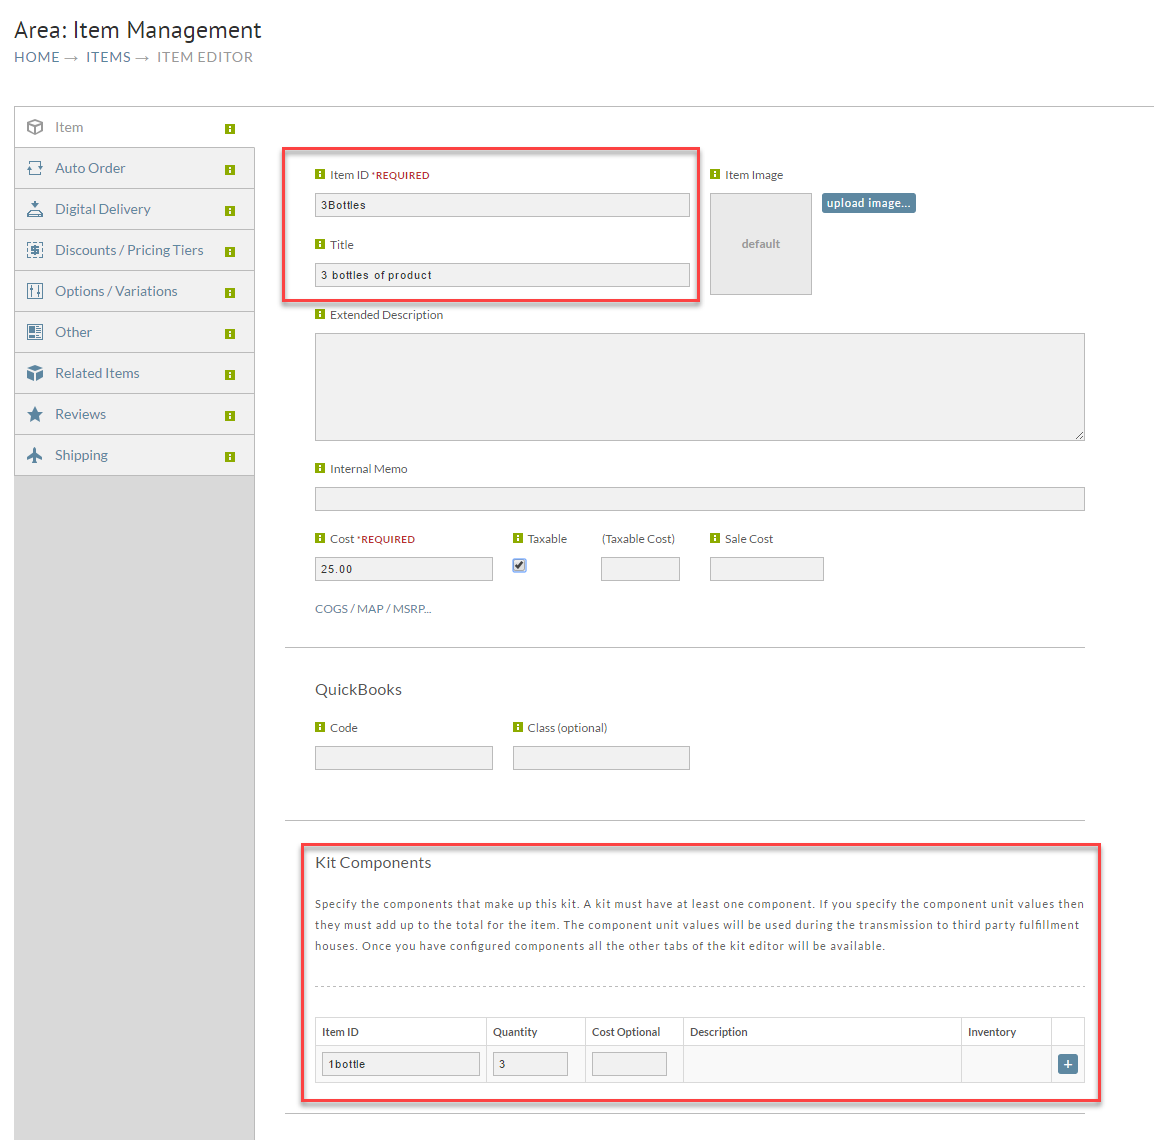
Task: Click the Options / Variations sliders icon
Action: [35, 291]
